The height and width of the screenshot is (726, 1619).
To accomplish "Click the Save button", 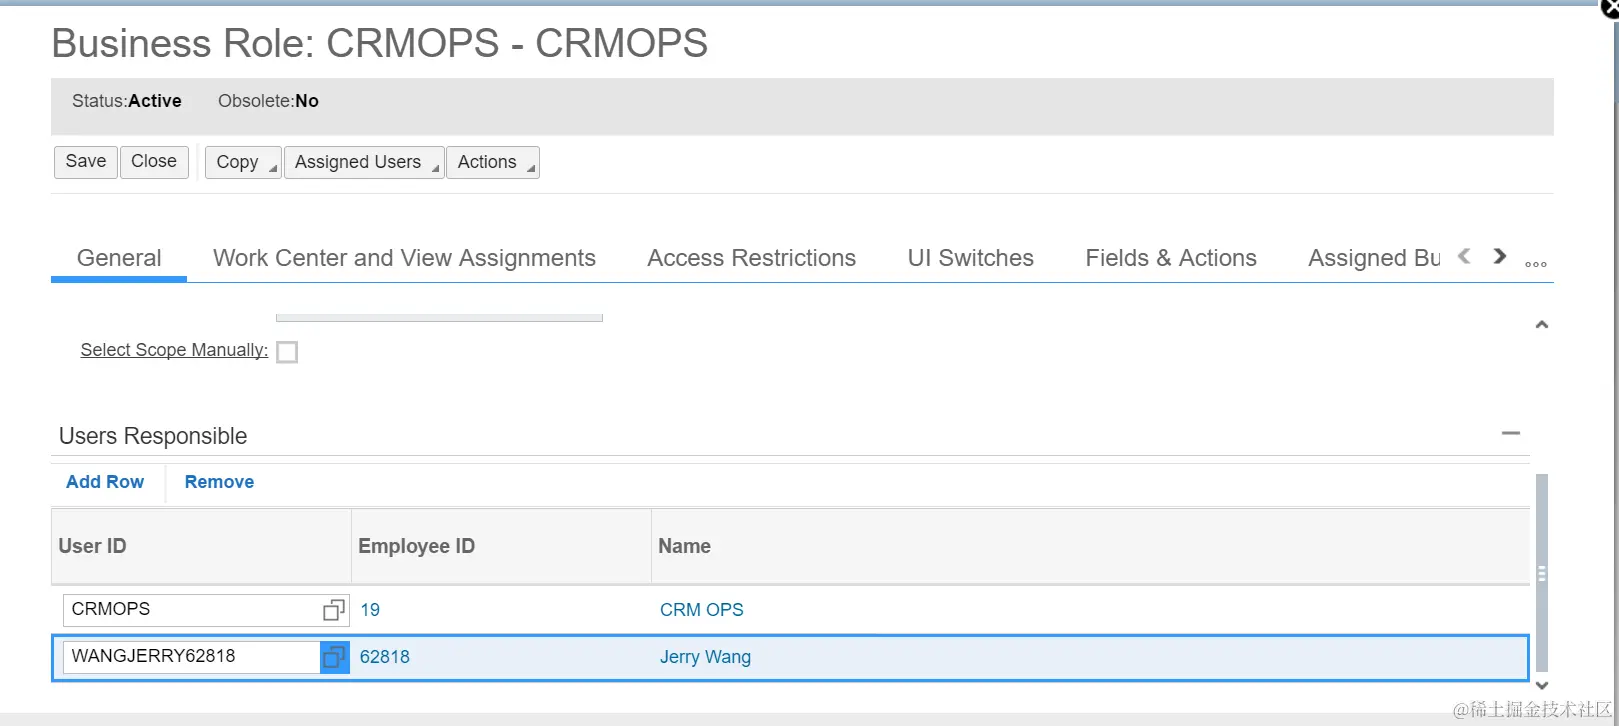I will pos(86,162).
